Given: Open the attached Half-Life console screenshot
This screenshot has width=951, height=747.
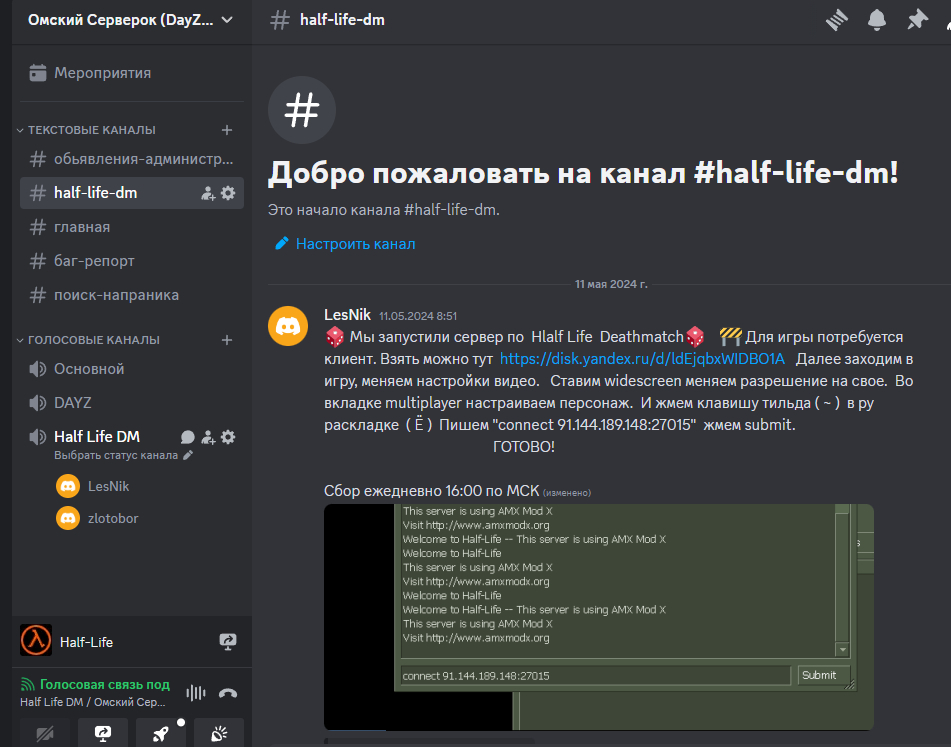Looking at the screenshot, I should point(599,617).
